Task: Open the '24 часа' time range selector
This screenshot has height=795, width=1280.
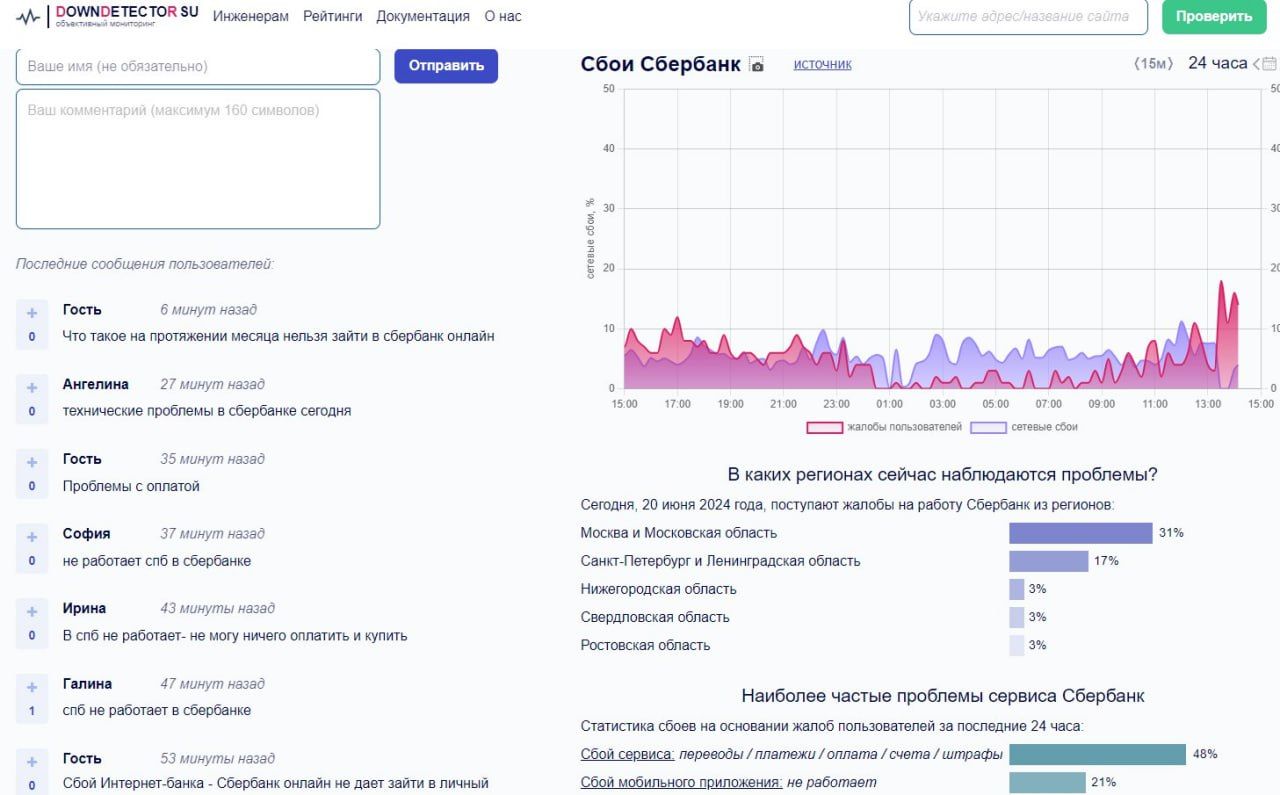Action: [x=1217, y=63]
